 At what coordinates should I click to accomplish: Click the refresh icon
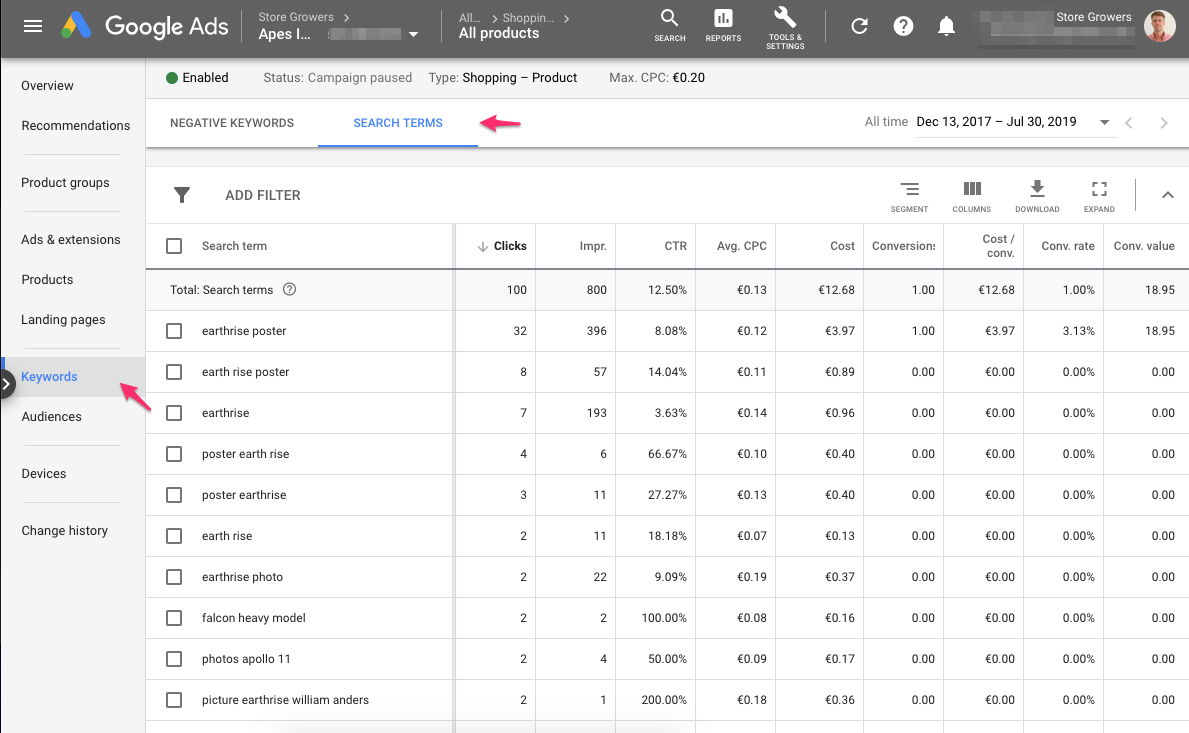[859, 27]
